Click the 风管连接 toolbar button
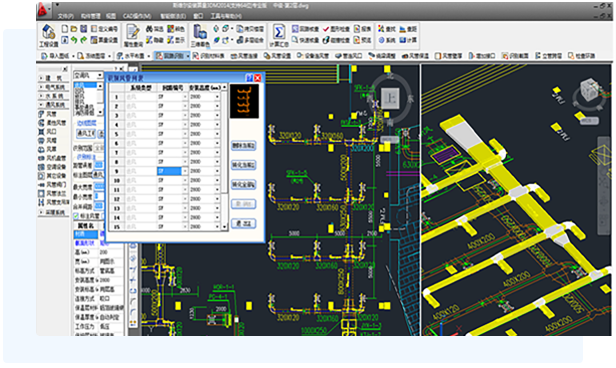616x368 pixels. click(244, 56)
